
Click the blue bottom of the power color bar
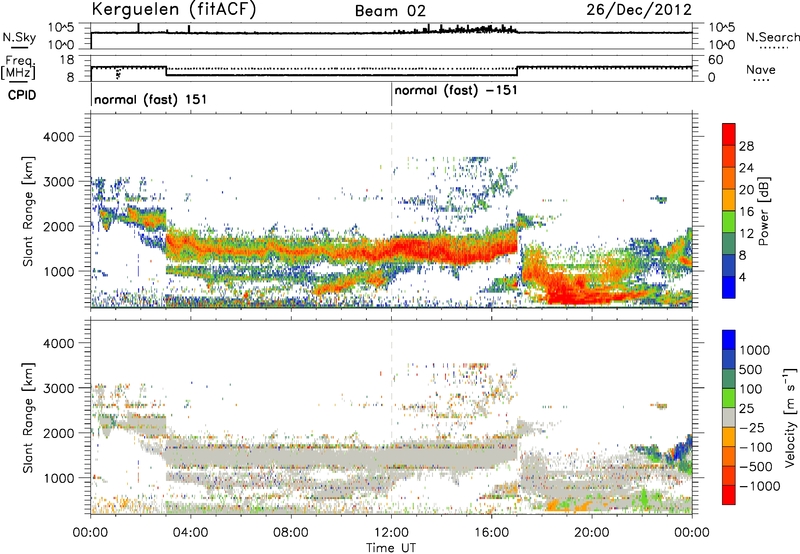tap(729, 288)
